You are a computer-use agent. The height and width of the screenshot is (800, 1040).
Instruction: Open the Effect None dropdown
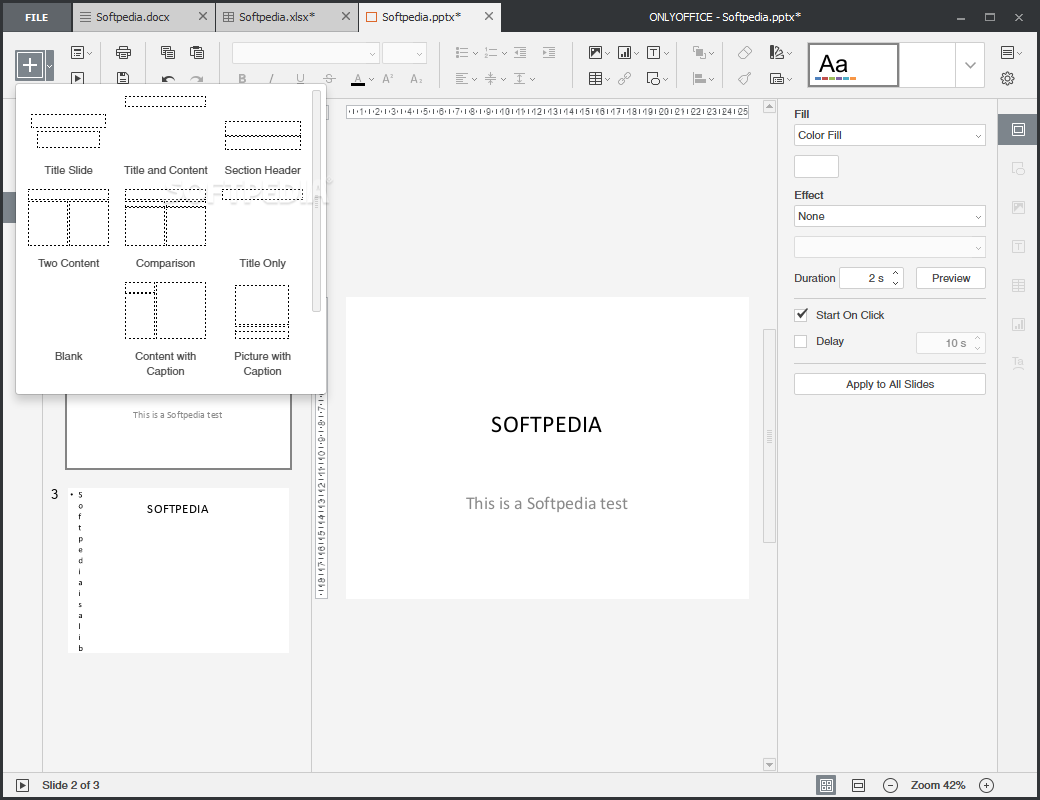pos(889,216)
